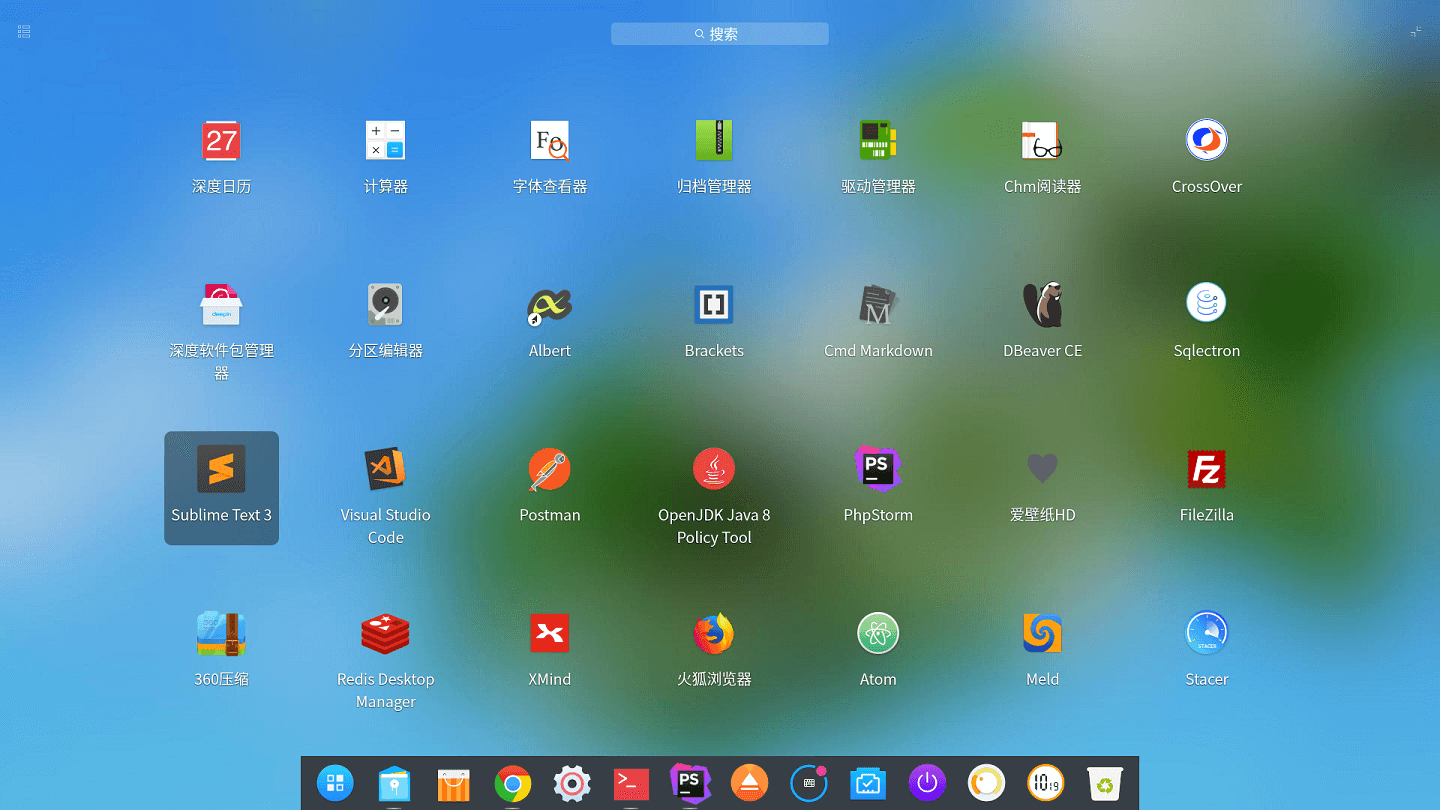Open Sublime Text 3
Screen dimensions: 1440x810
221,488
